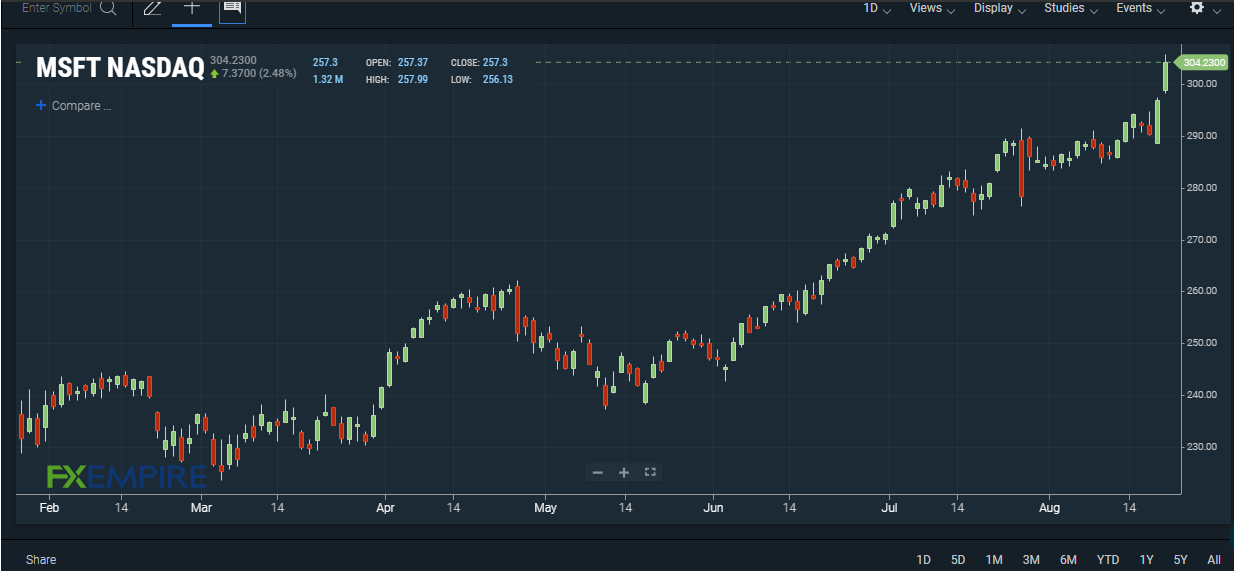Open the settings gear menu
The image size is (1234, 571).
point(1197,7)
